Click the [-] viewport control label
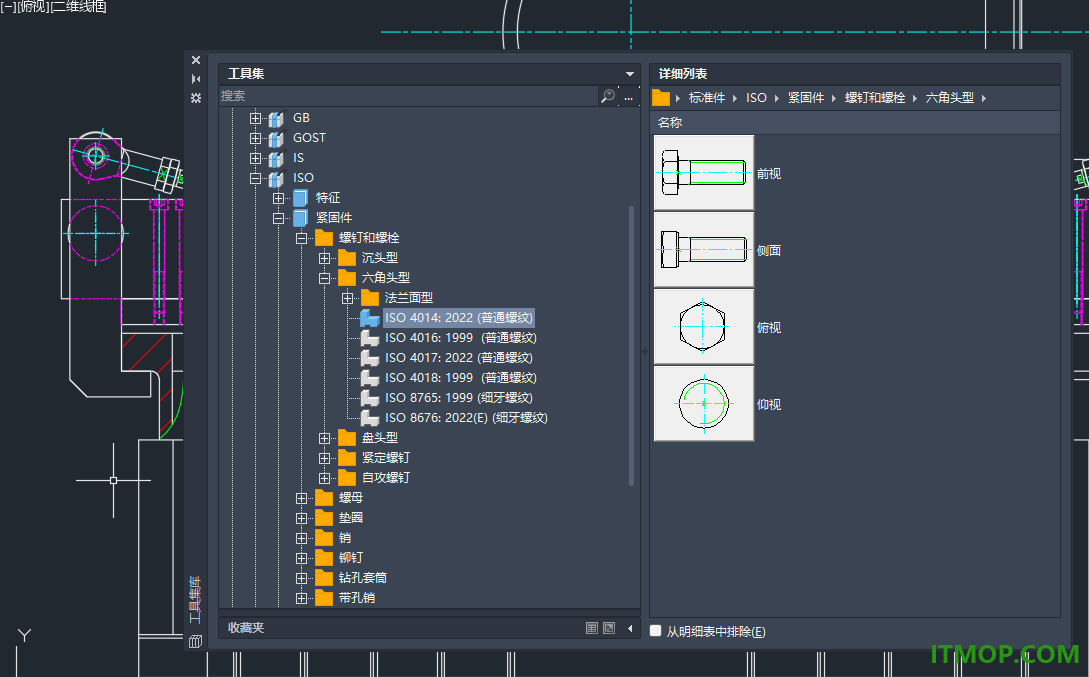Viewport: 1089px width, 677px height. click(x=8, y=6)
